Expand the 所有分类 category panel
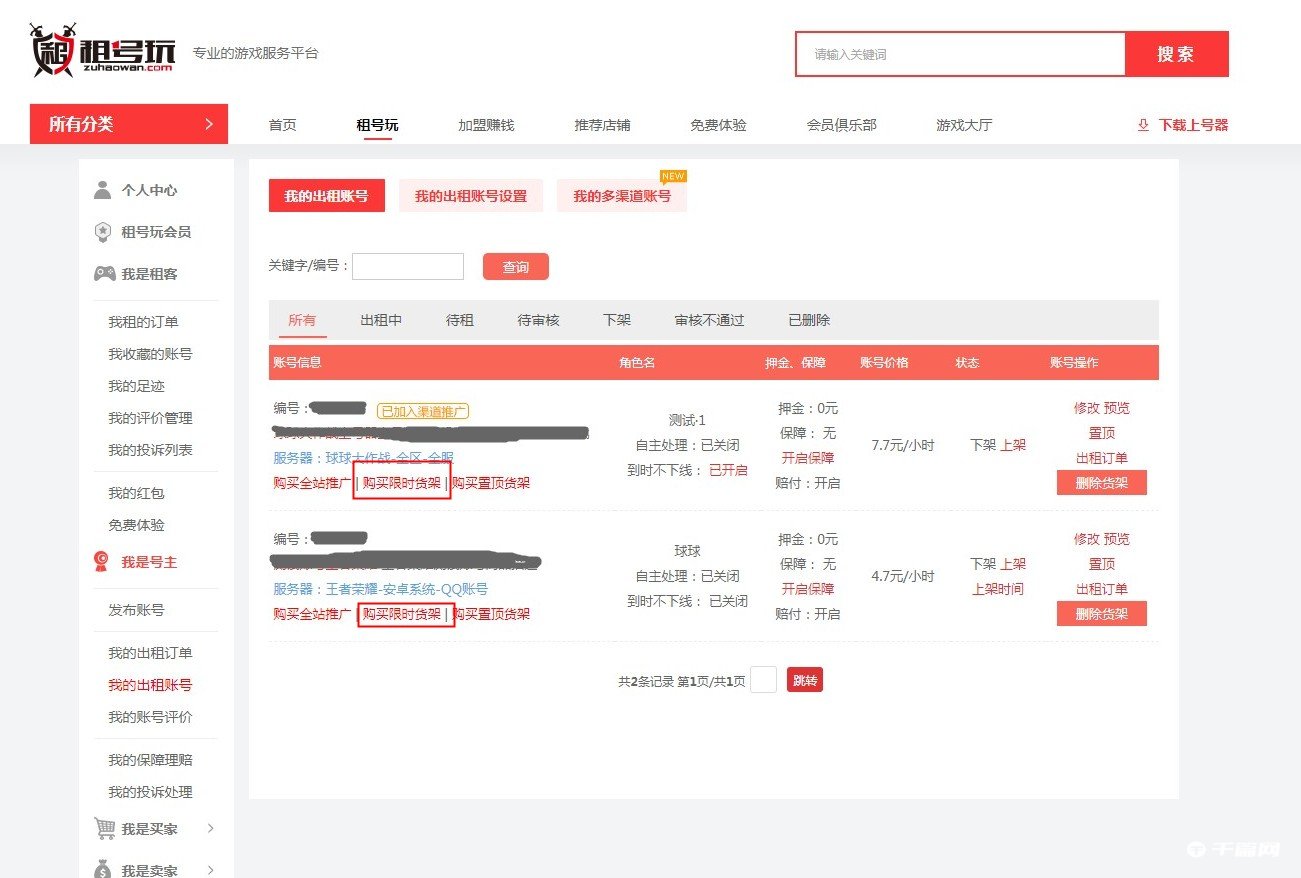This screenshot has height=878, width=1301. 129,124
